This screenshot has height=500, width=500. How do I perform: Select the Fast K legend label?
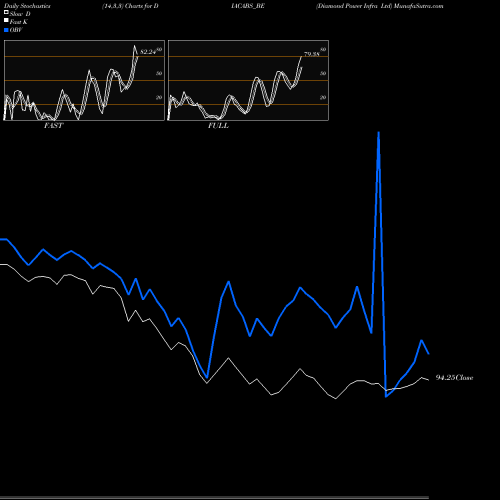19,22
